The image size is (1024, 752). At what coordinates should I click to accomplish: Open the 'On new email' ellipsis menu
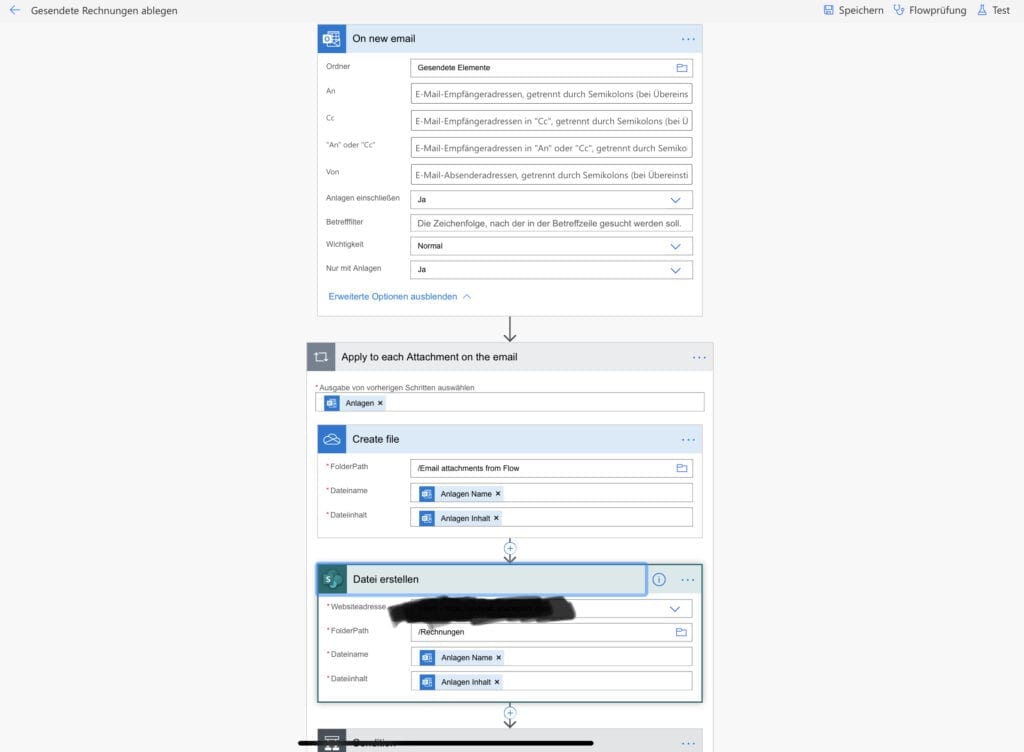(688, 39)
